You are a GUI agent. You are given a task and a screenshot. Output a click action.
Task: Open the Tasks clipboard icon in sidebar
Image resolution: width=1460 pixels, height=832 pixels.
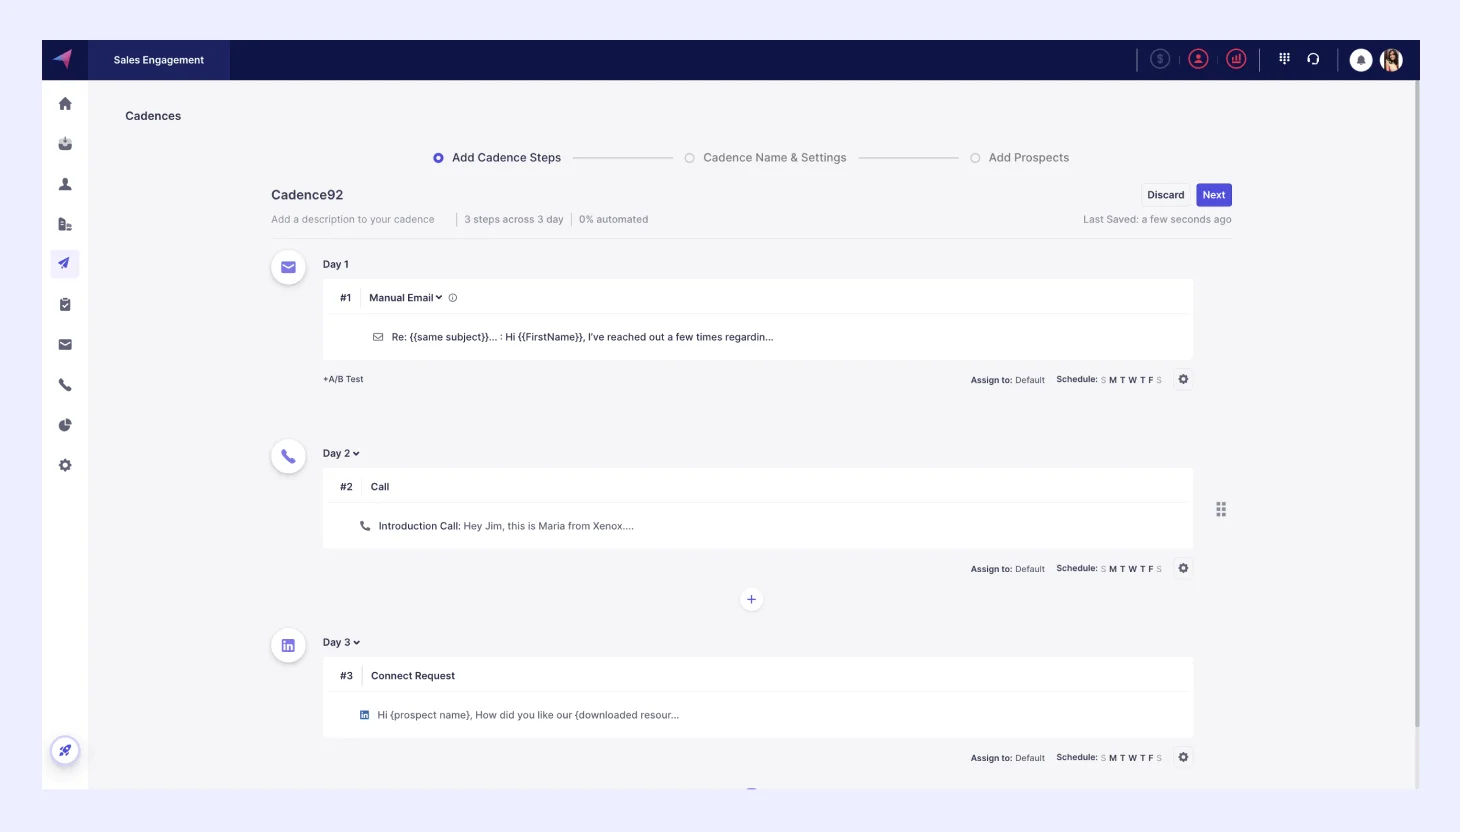(65, 304)
